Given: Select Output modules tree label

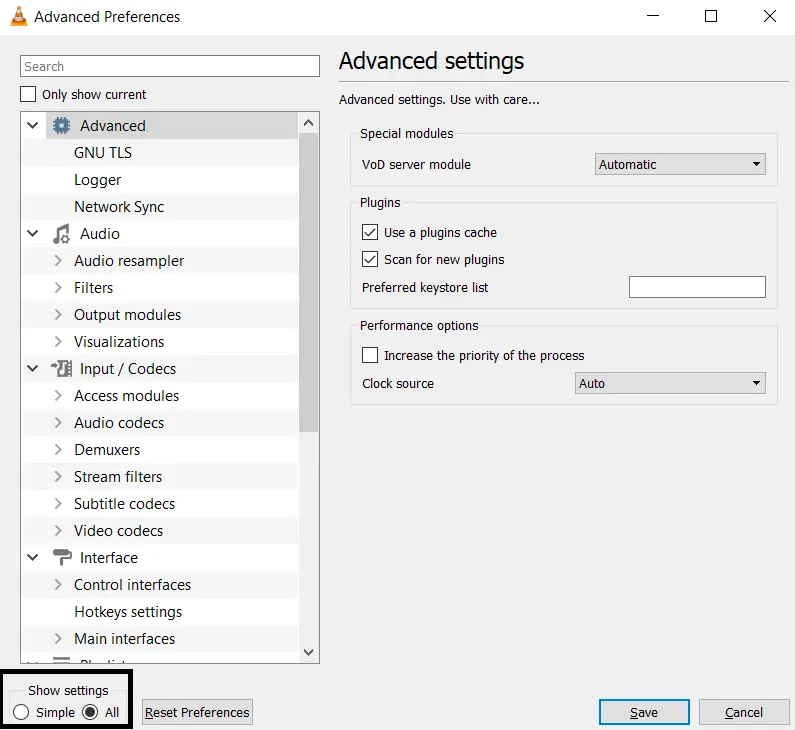Looking at the screenshot, I should click(127, 315).
